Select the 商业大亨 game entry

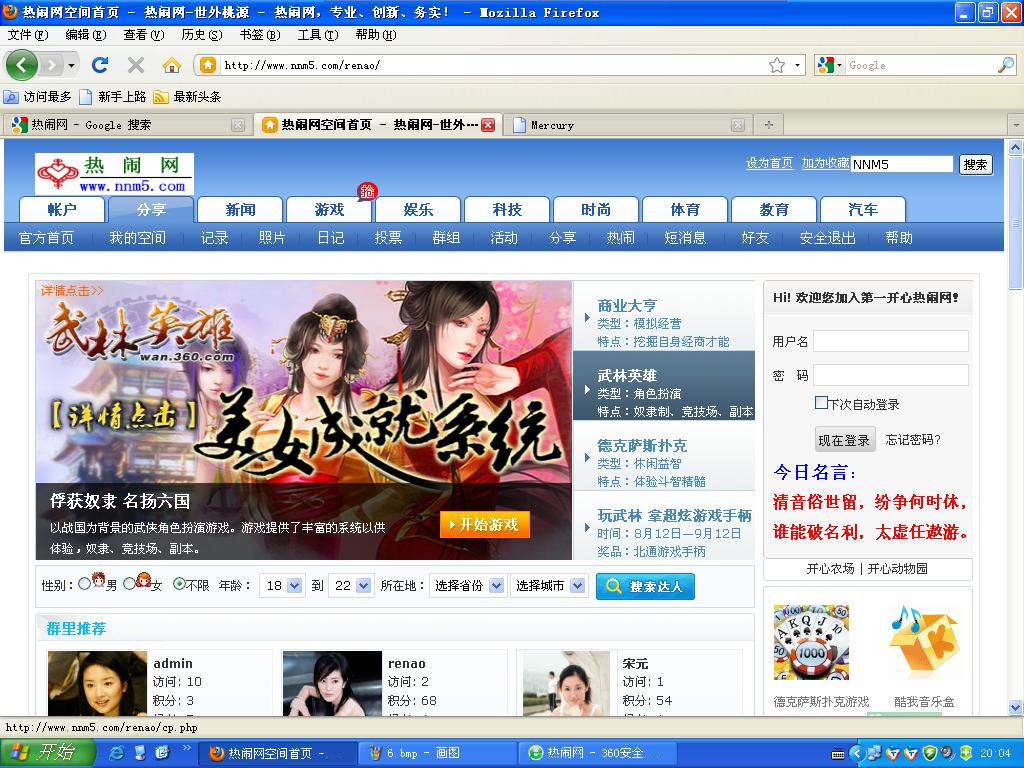664,315
